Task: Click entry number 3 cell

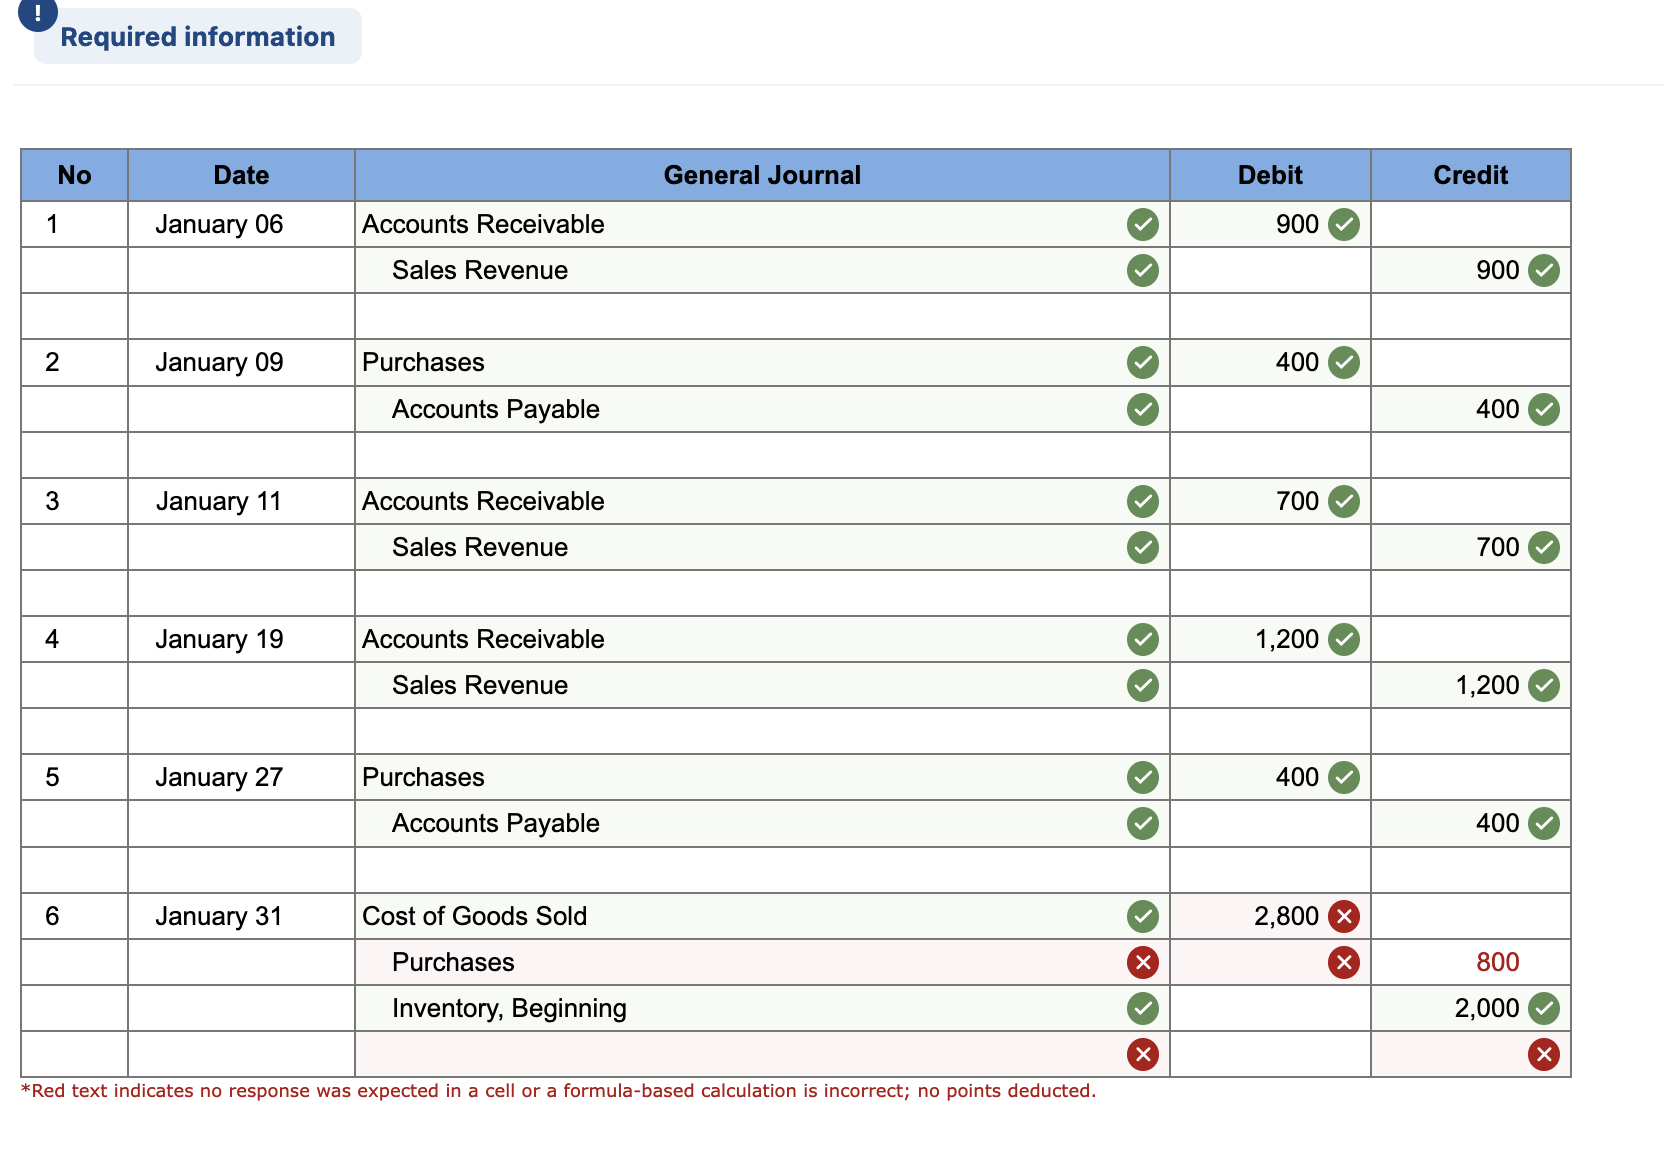Action: (75, 501)
